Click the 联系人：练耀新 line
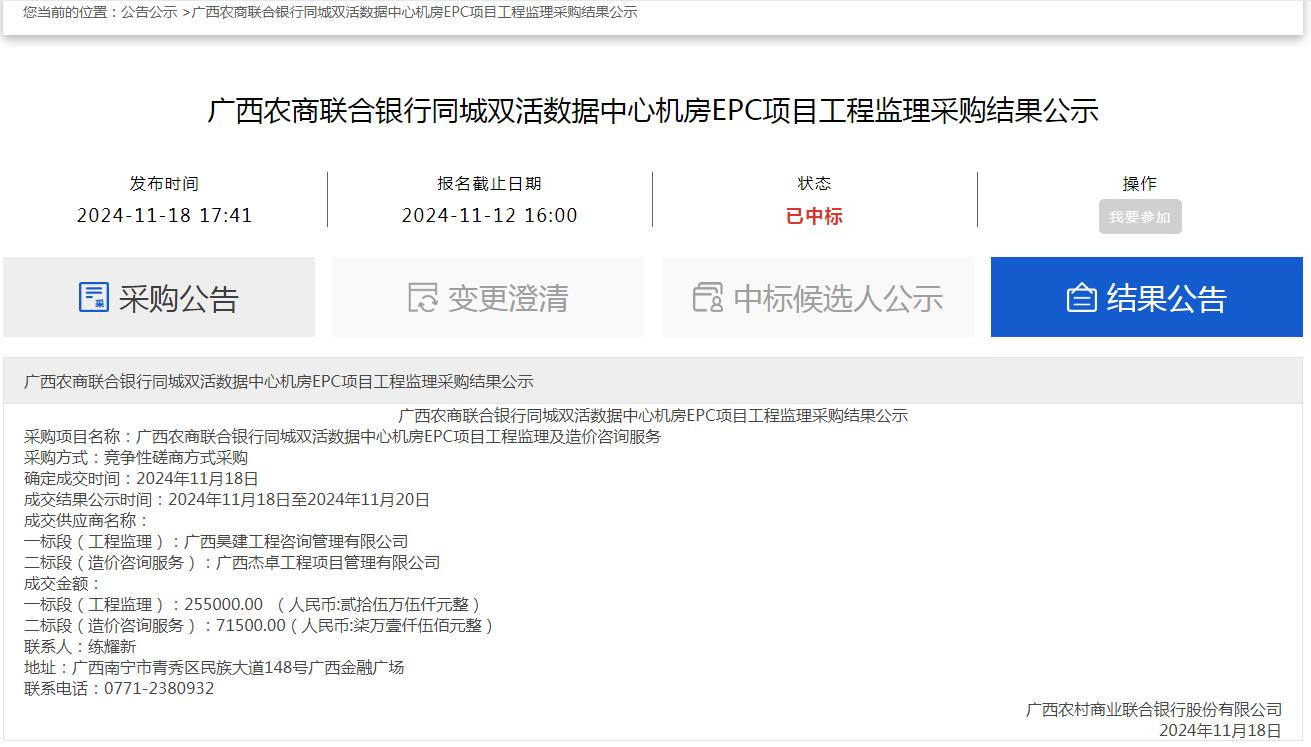 [80, 646]
